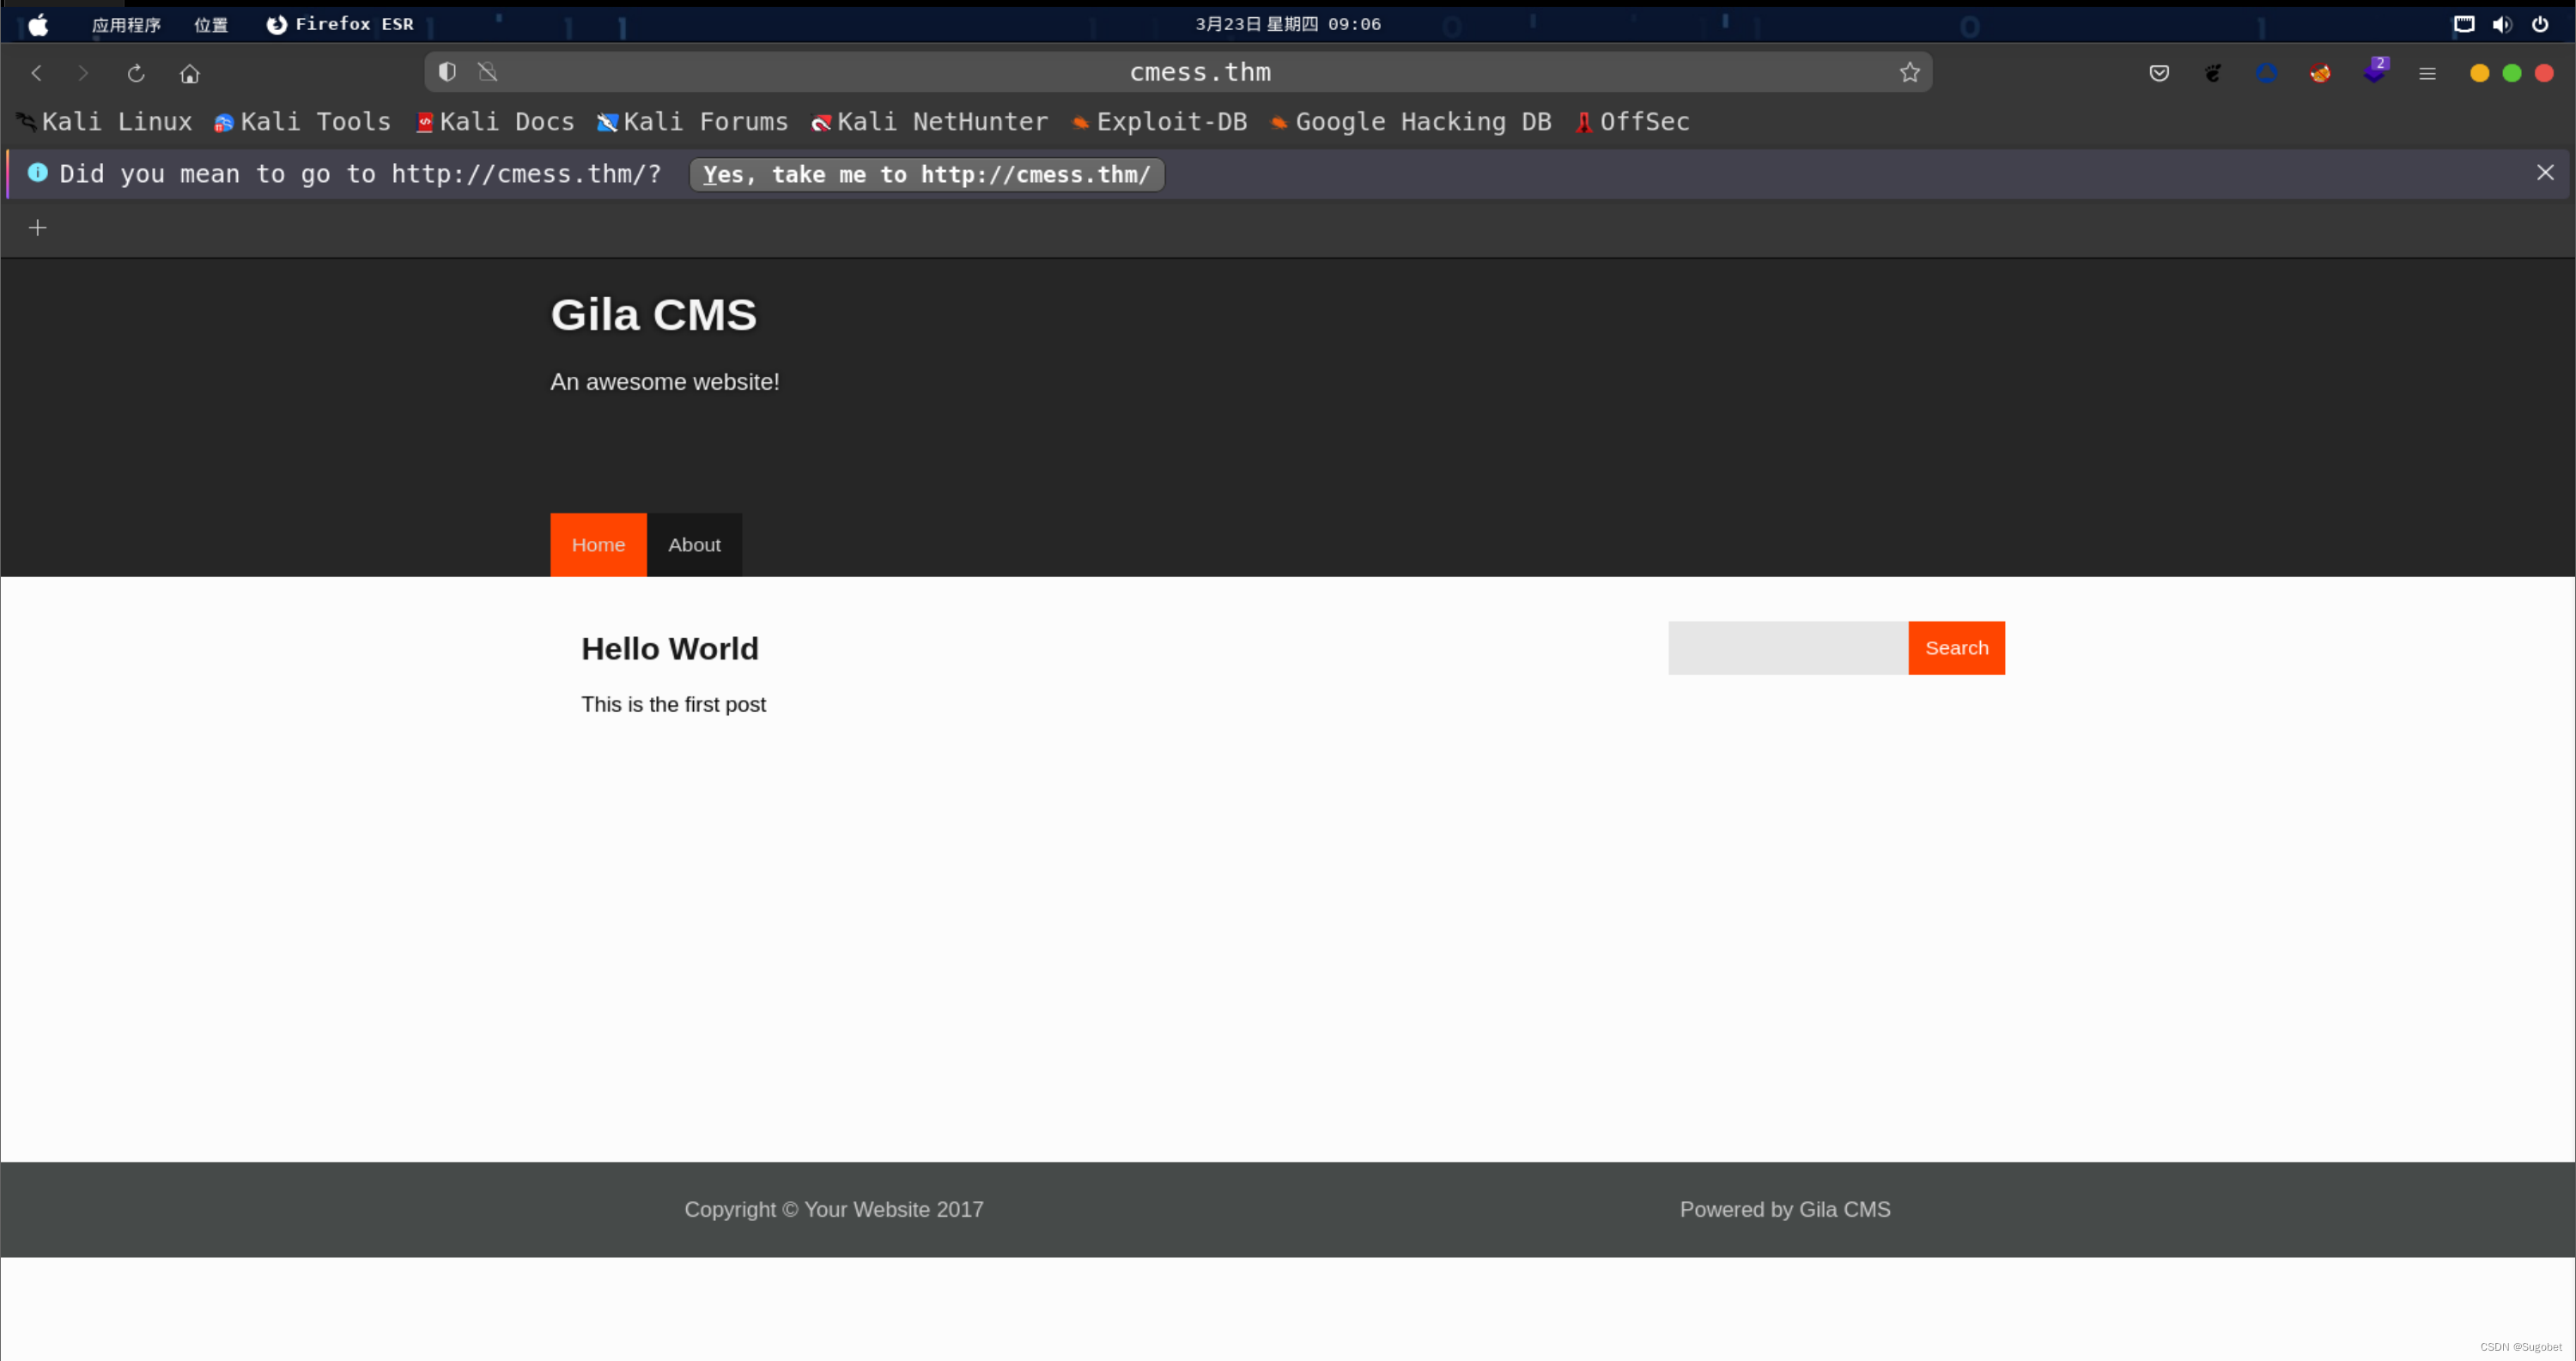
Task: Save the page to Pocket
Action: (2159, 73)
